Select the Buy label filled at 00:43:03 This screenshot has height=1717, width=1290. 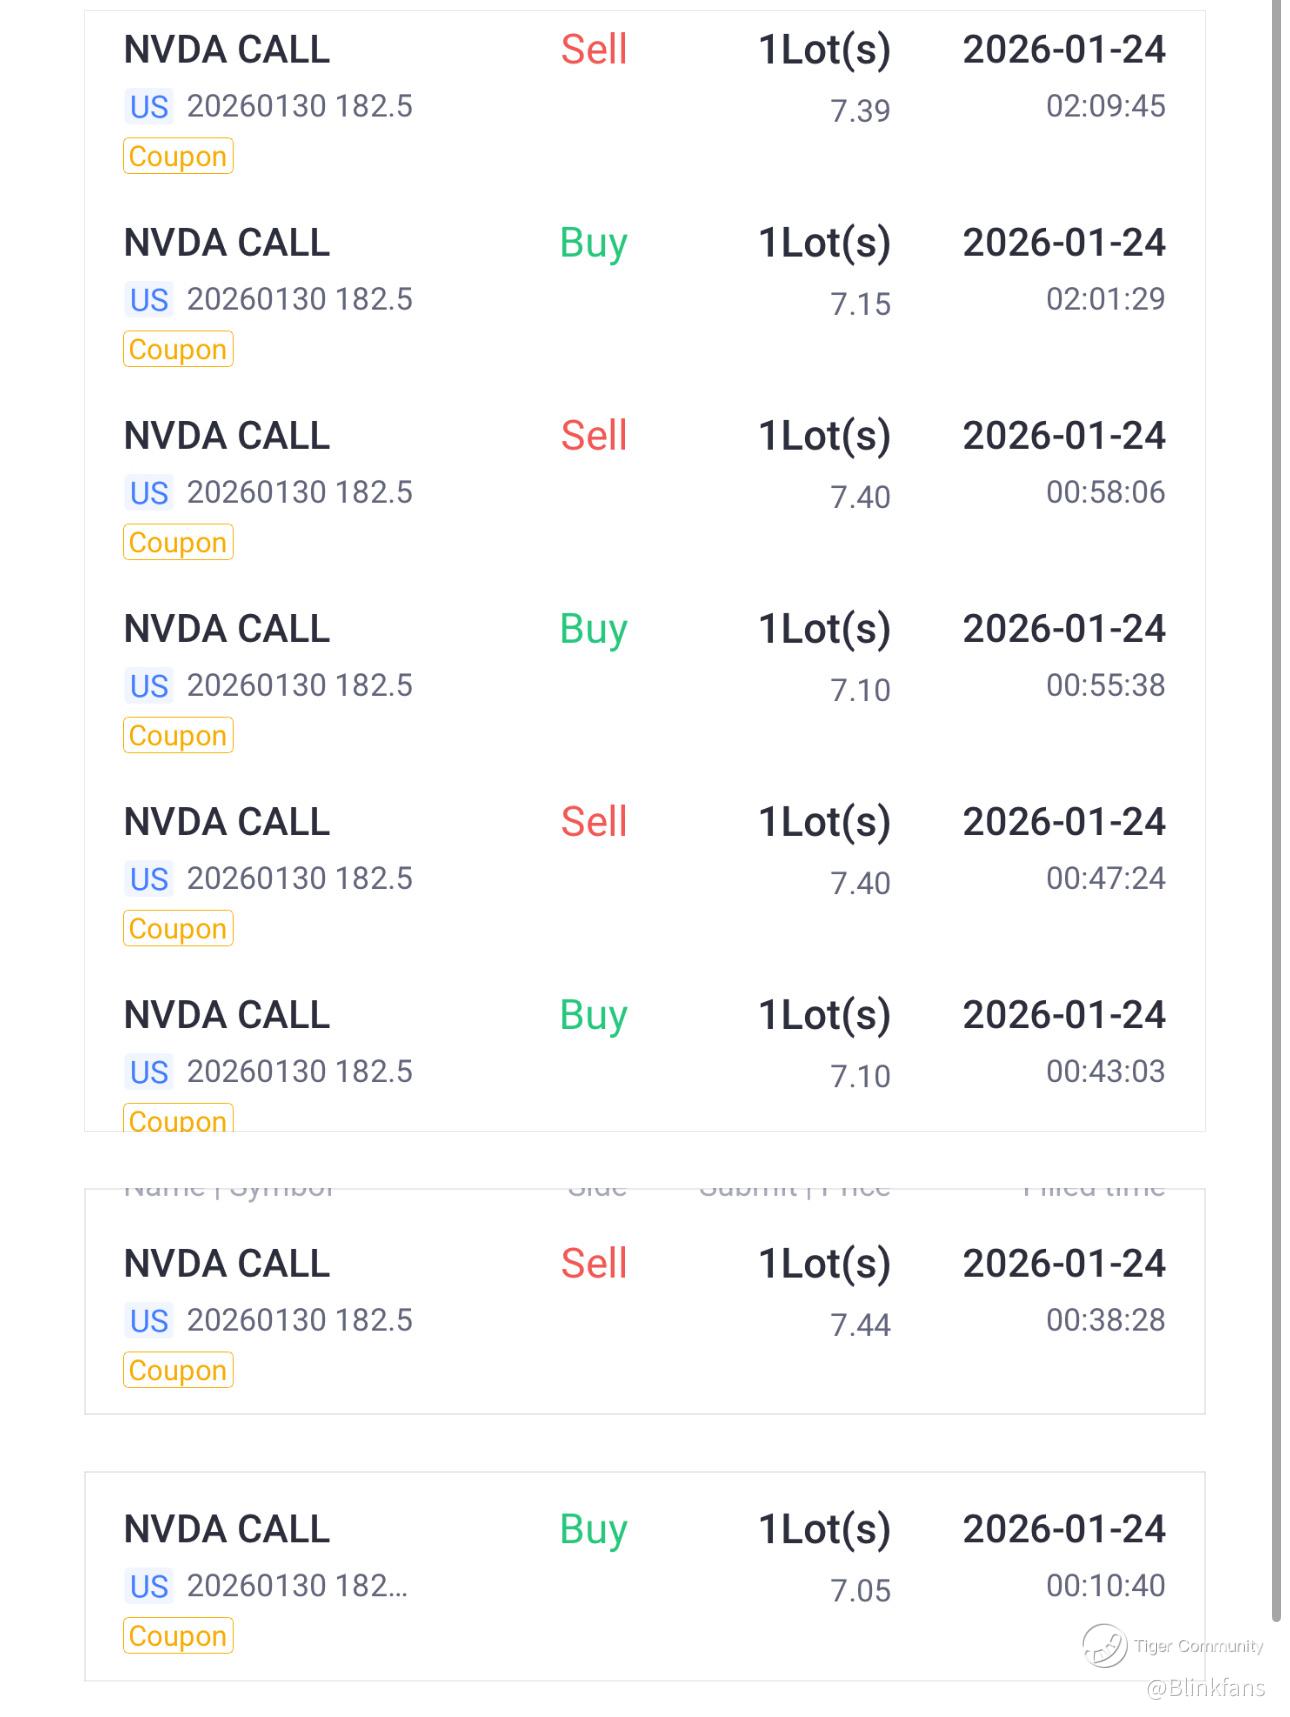594,1015
